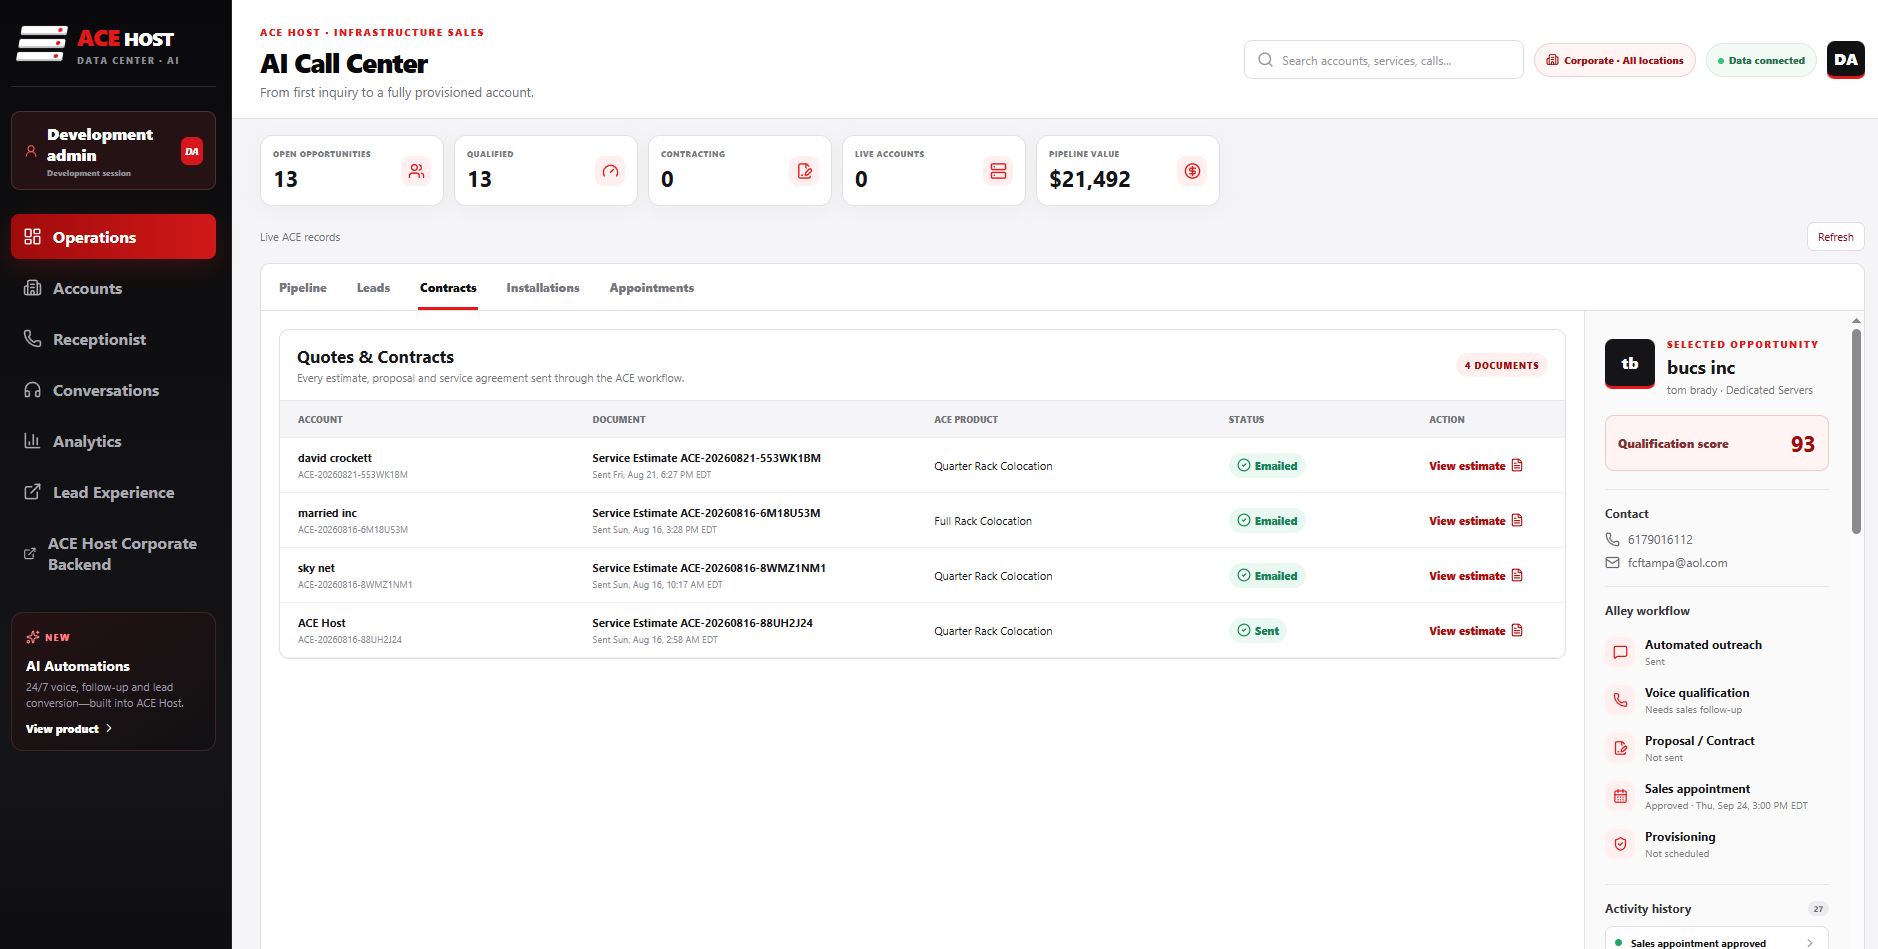Click the Pipeline Value dollar icon

1192,171
